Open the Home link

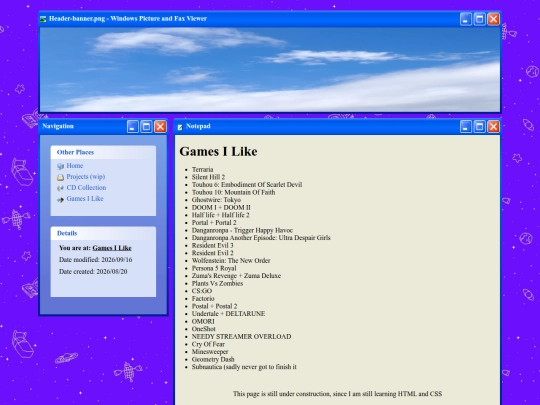click(75, 166)
